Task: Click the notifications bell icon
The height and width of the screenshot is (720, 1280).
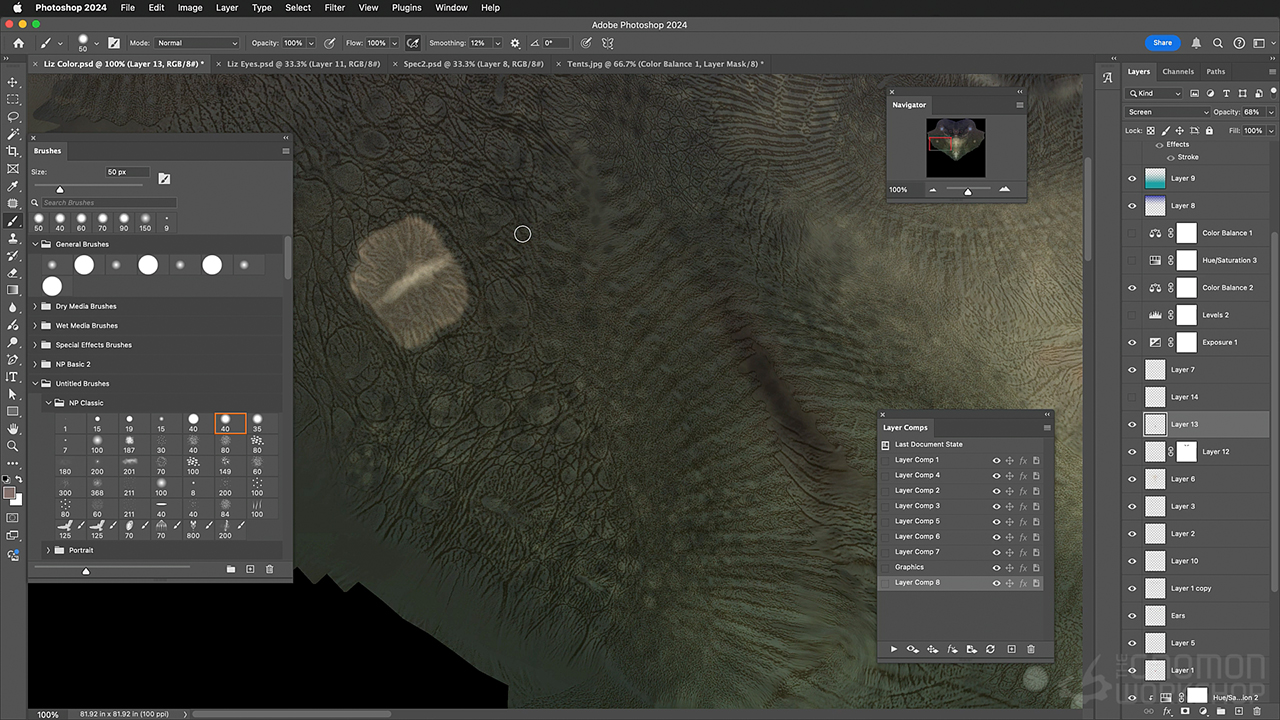Action: (x=1197, y=43)
